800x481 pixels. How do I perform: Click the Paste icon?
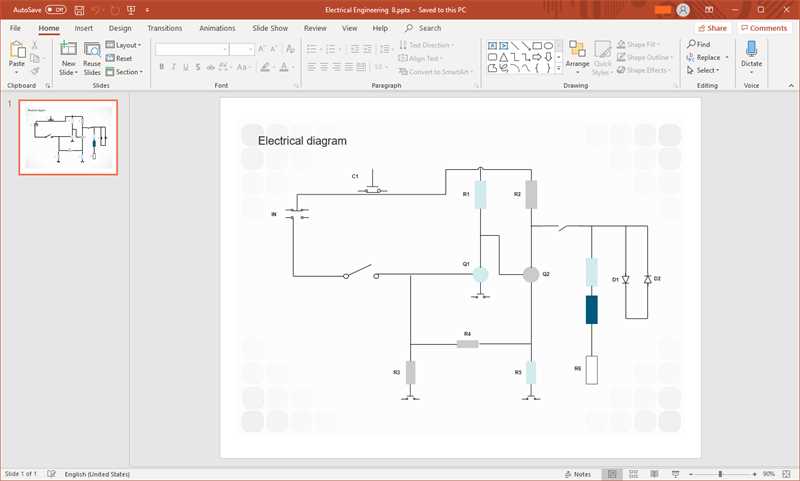[17, 50]
